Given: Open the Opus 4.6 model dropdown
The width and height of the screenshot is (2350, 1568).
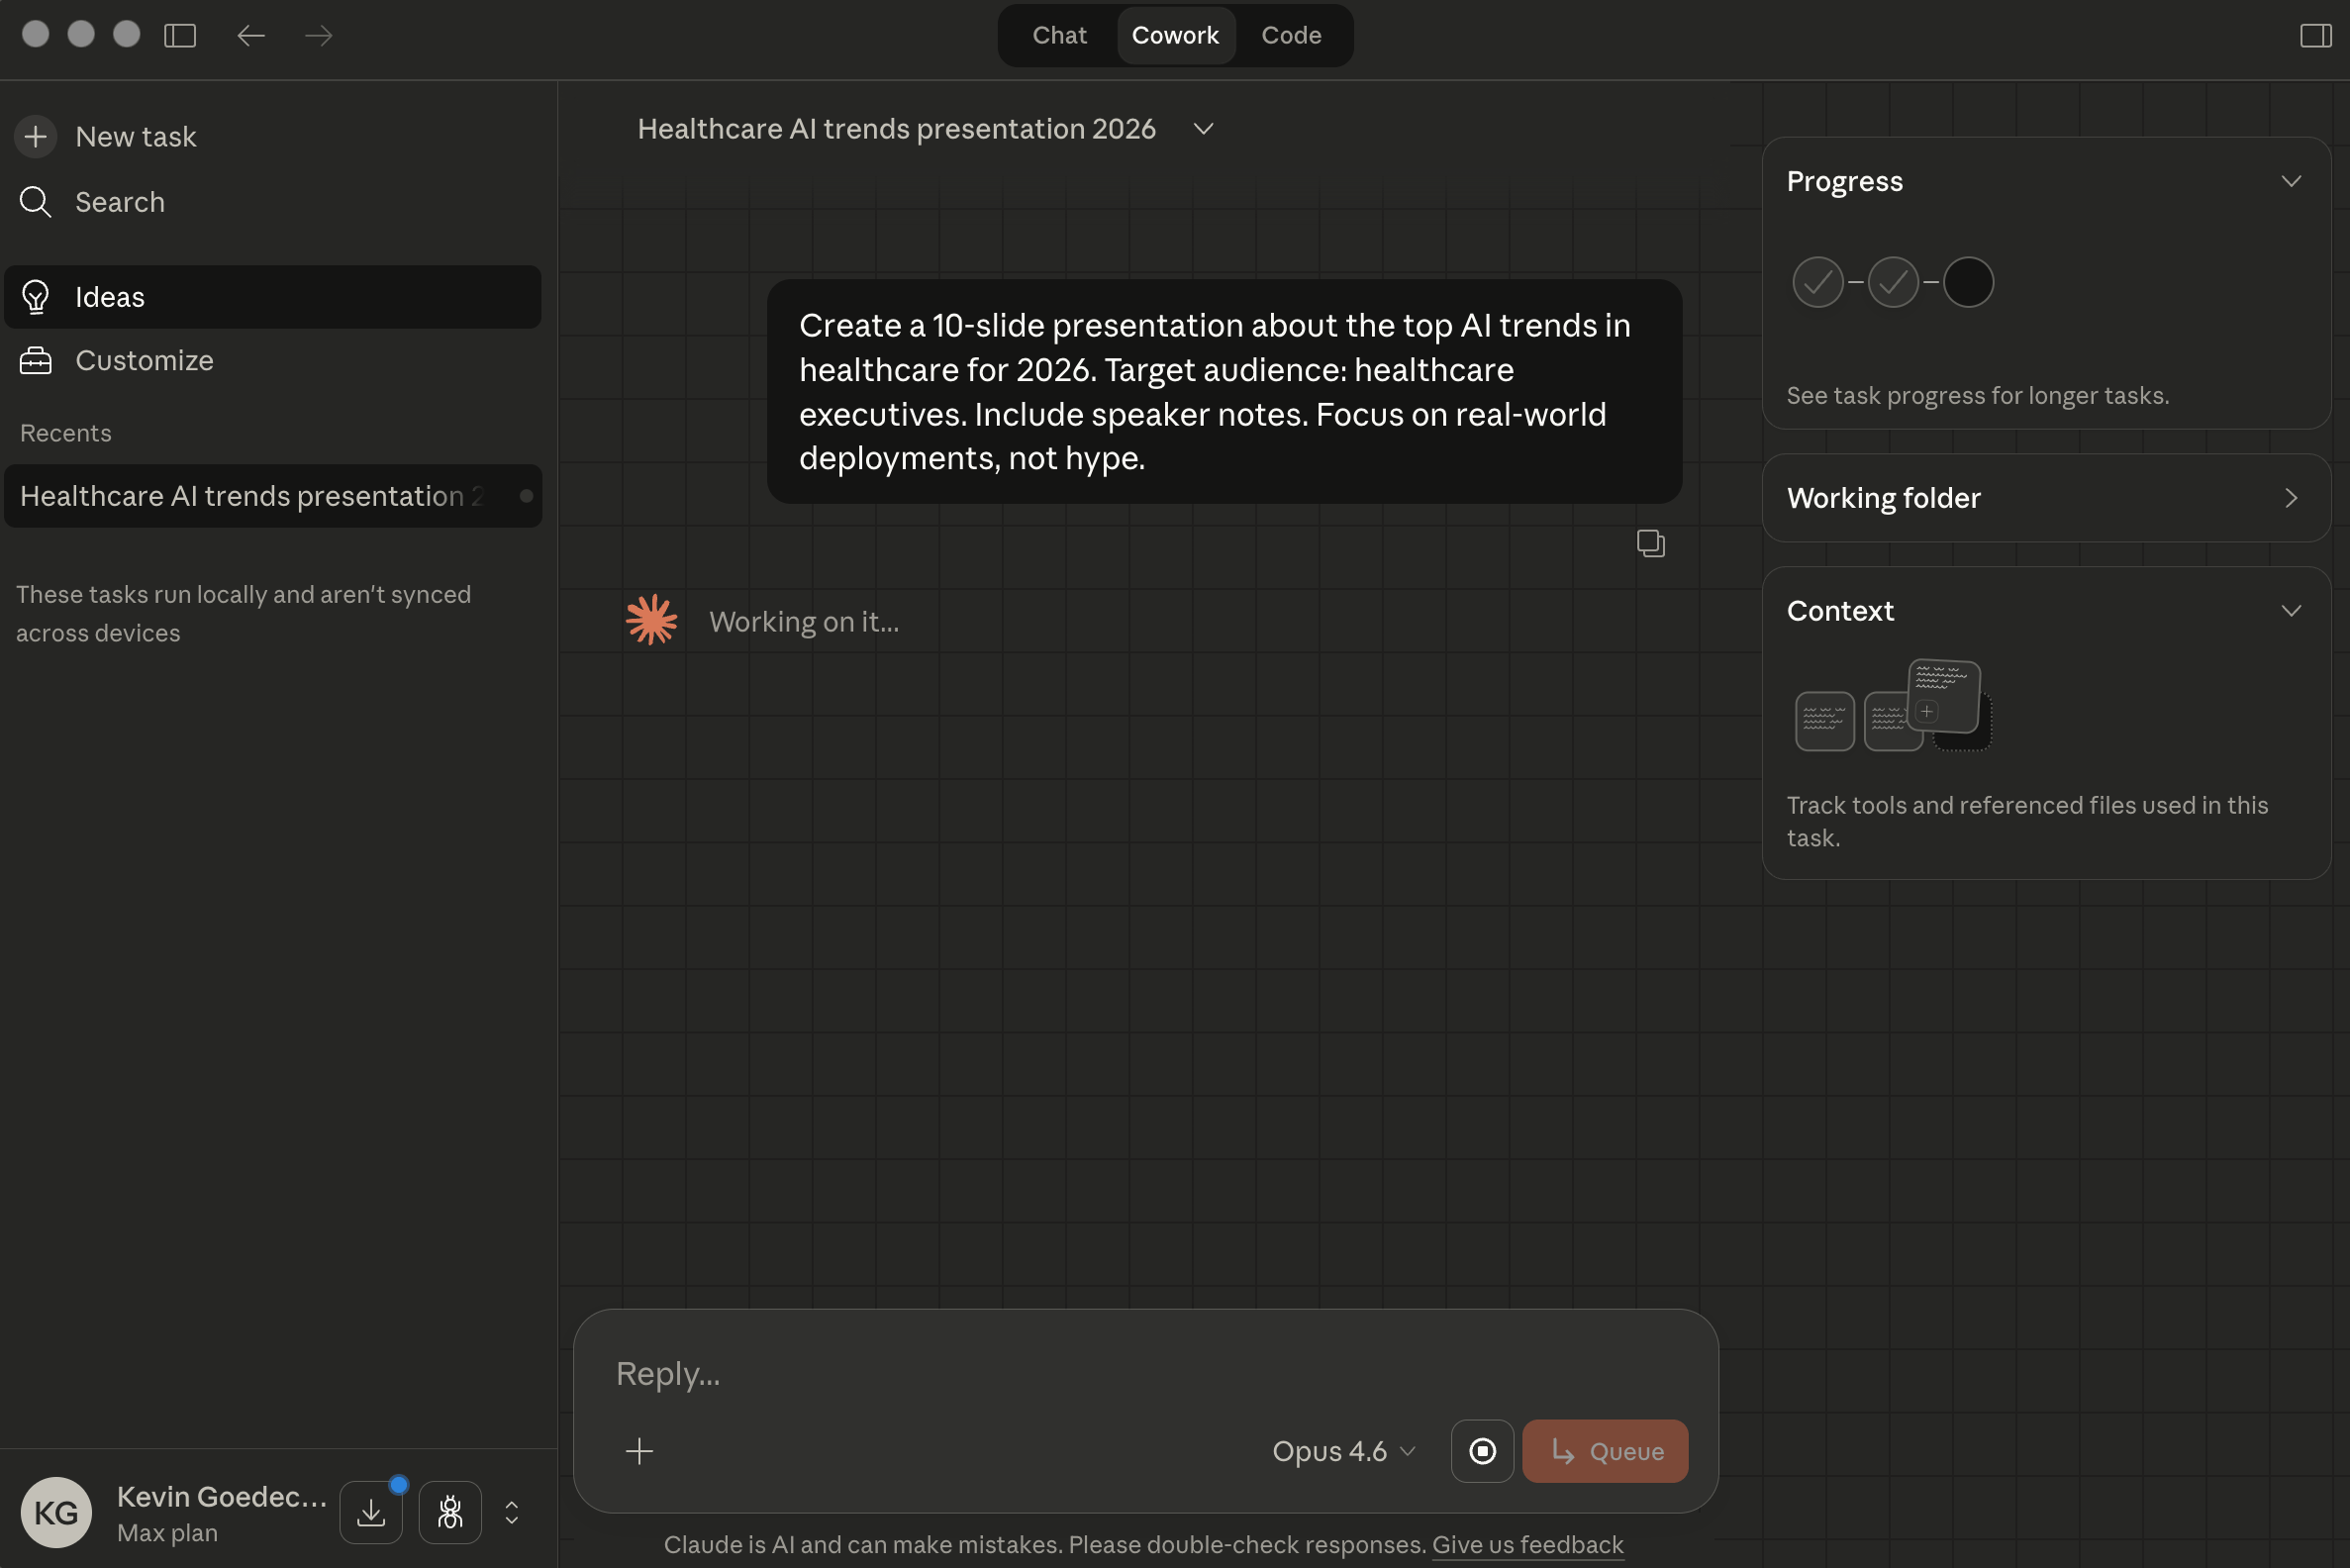Looking at the screenshot, I should click(1343, 1451).
